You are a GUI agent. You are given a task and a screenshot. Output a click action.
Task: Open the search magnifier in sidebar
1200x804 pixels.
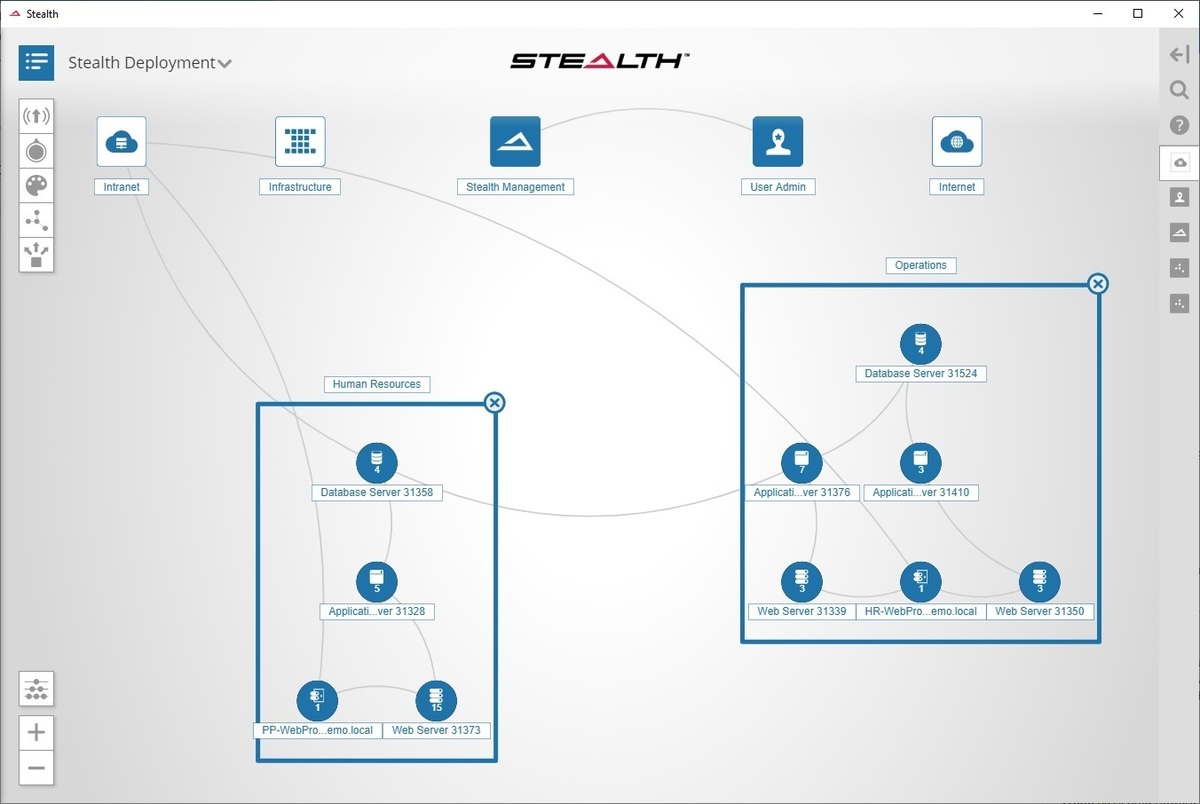pos(1179,91)
